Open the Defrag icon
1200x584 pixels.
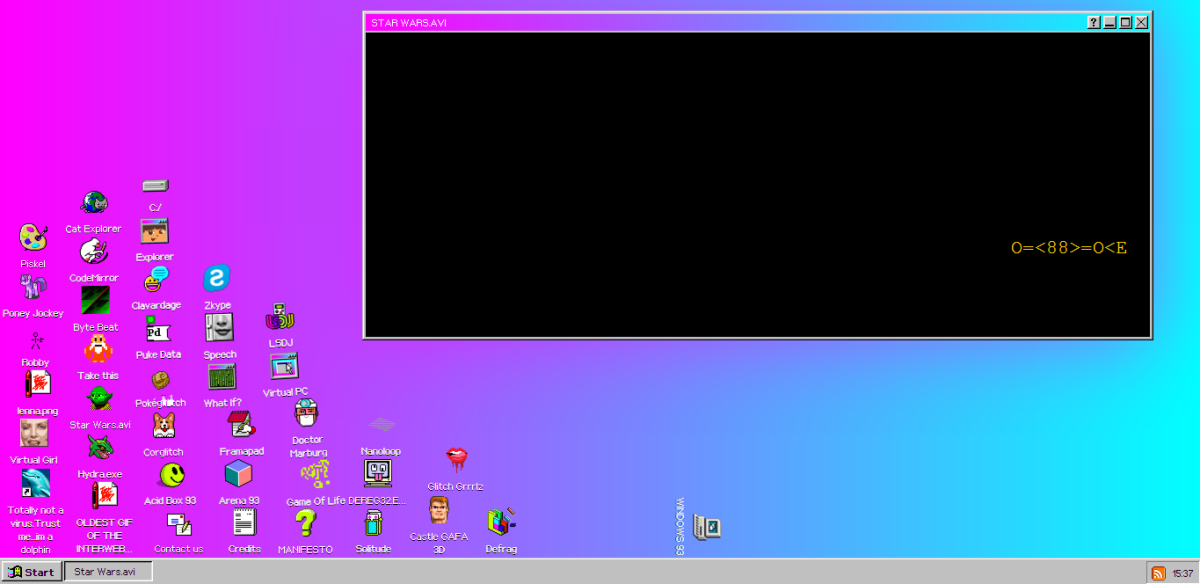tap(502, 523)
